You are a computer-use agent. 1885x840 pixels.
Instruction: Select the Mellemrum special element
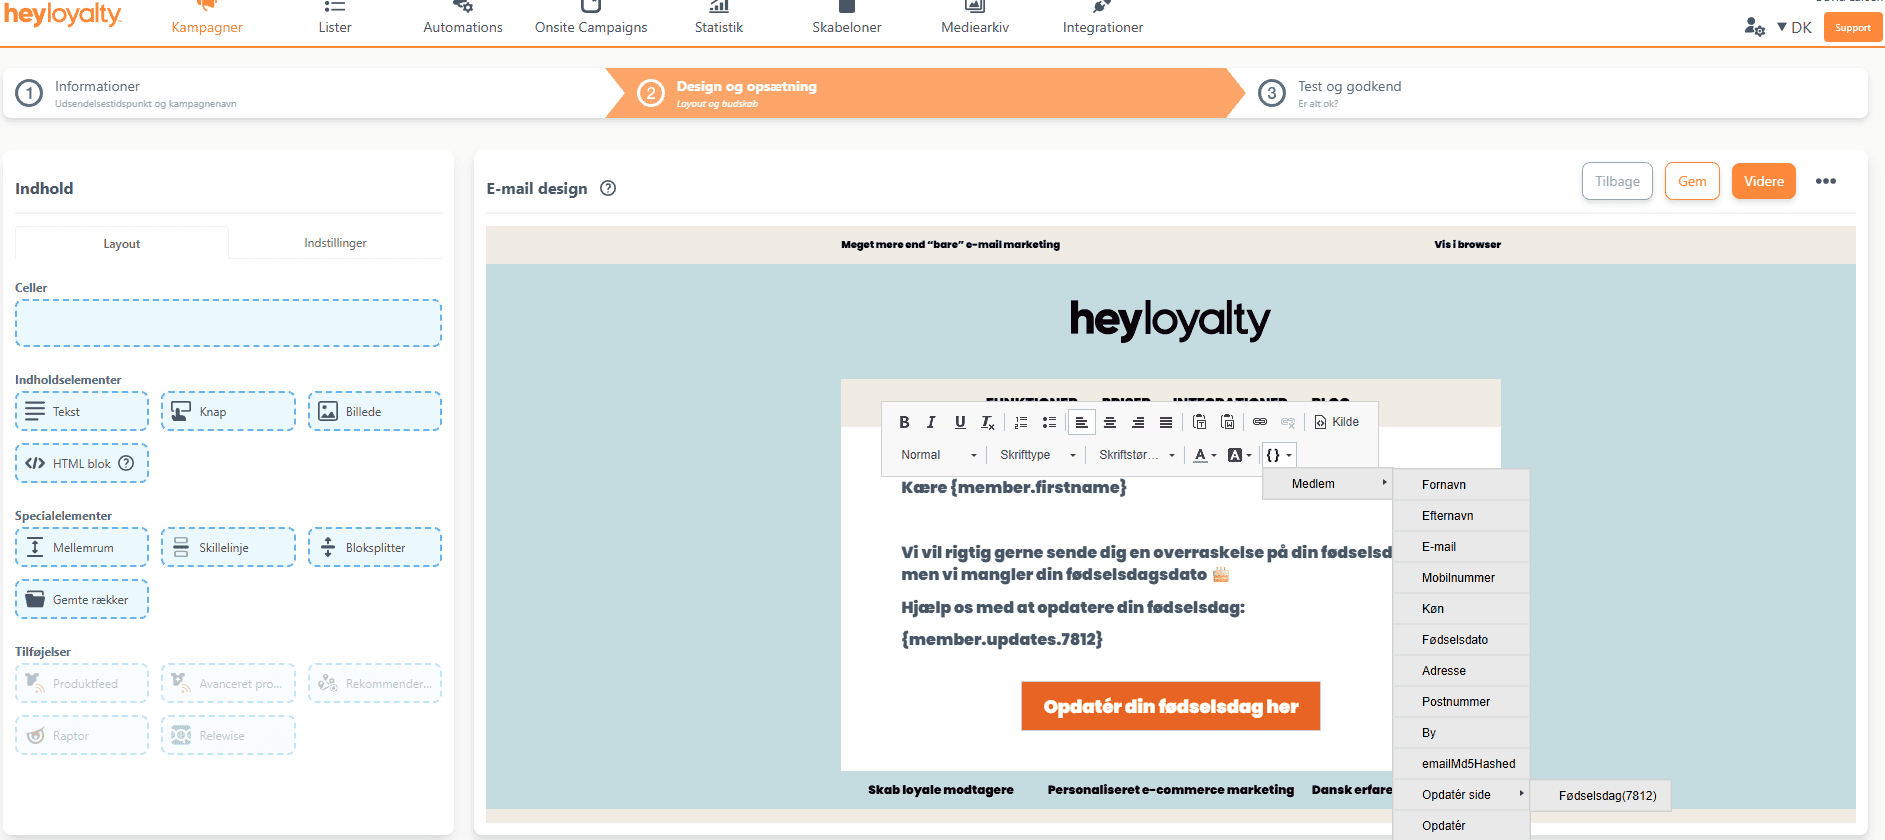pyautogui.click(x=82, y=547)
